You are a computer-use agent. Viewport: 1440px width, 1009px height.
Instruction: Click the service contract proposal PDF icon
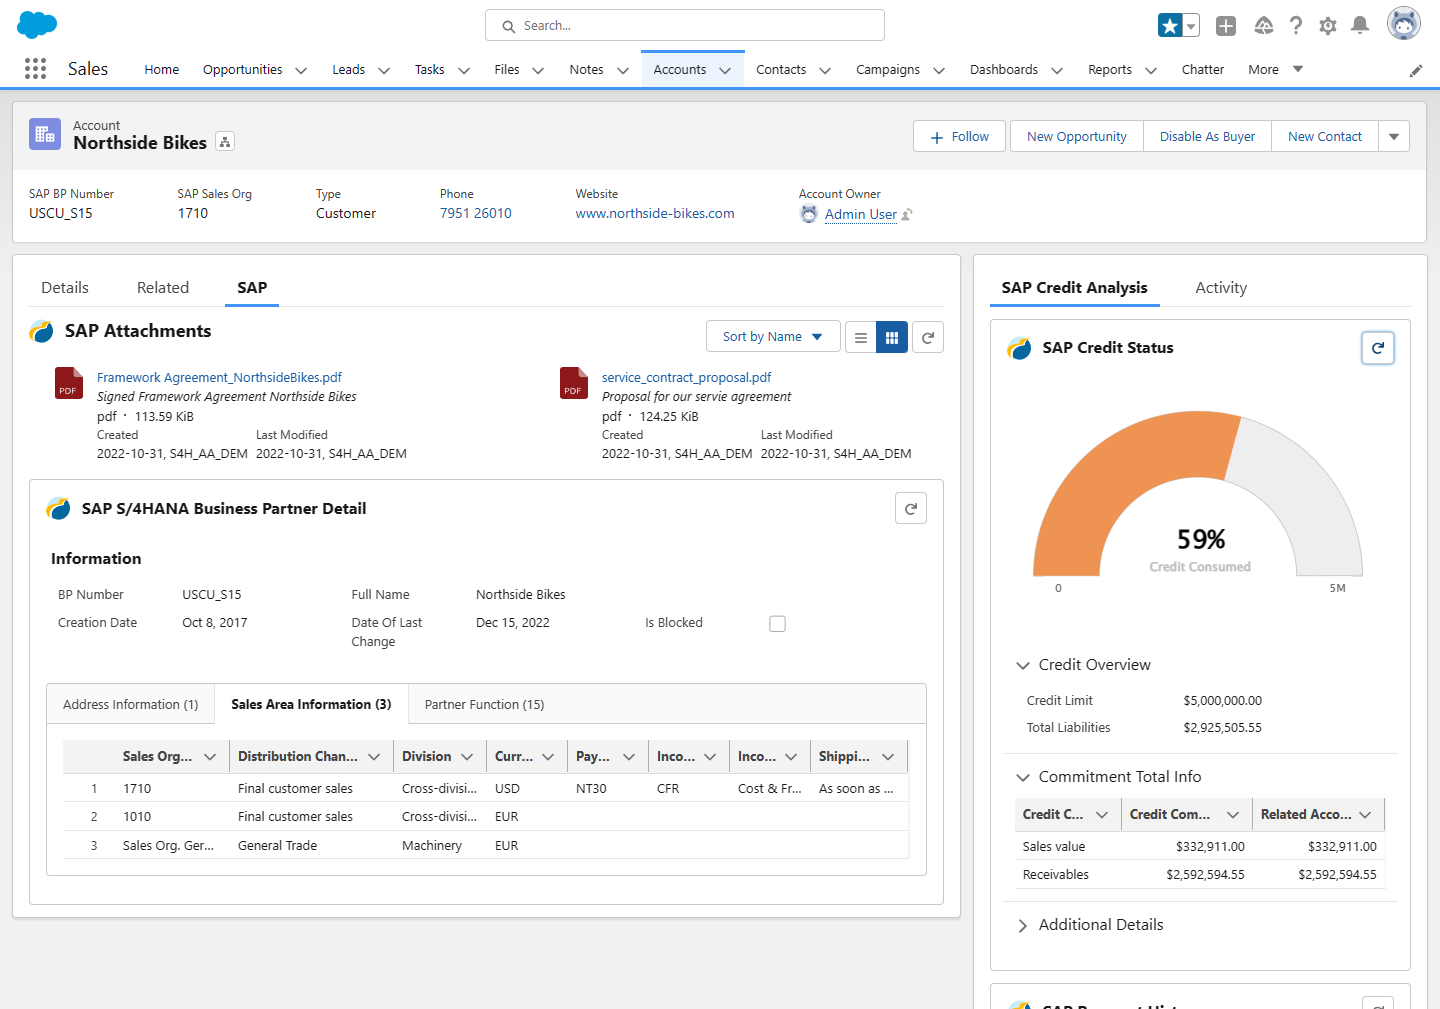pyautogui.click(x=574, y=383)
